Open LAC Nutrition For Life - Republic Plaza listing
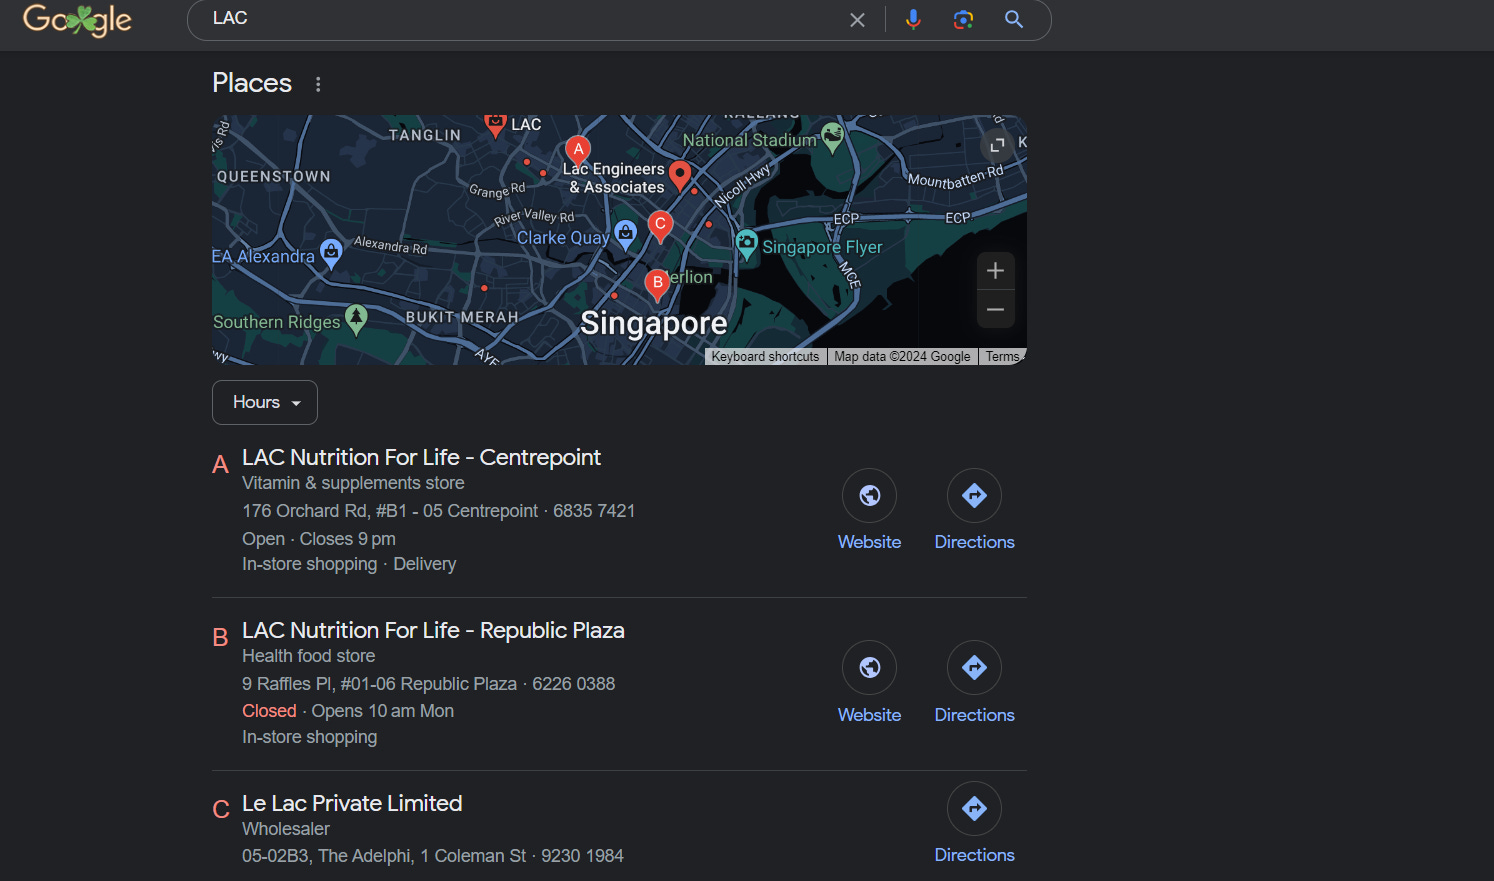This screenshot has height=881, width=1494. (x=433, y=630)
